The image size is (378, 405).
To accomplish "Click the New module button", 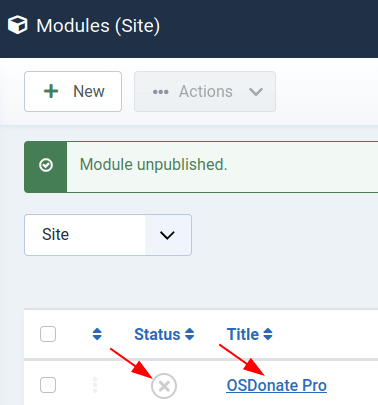I will 73,91.
